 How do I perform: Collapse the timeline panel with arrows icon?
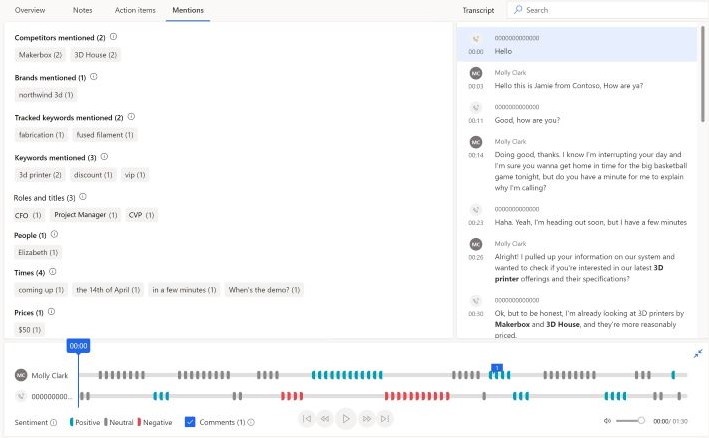(697, 353)
